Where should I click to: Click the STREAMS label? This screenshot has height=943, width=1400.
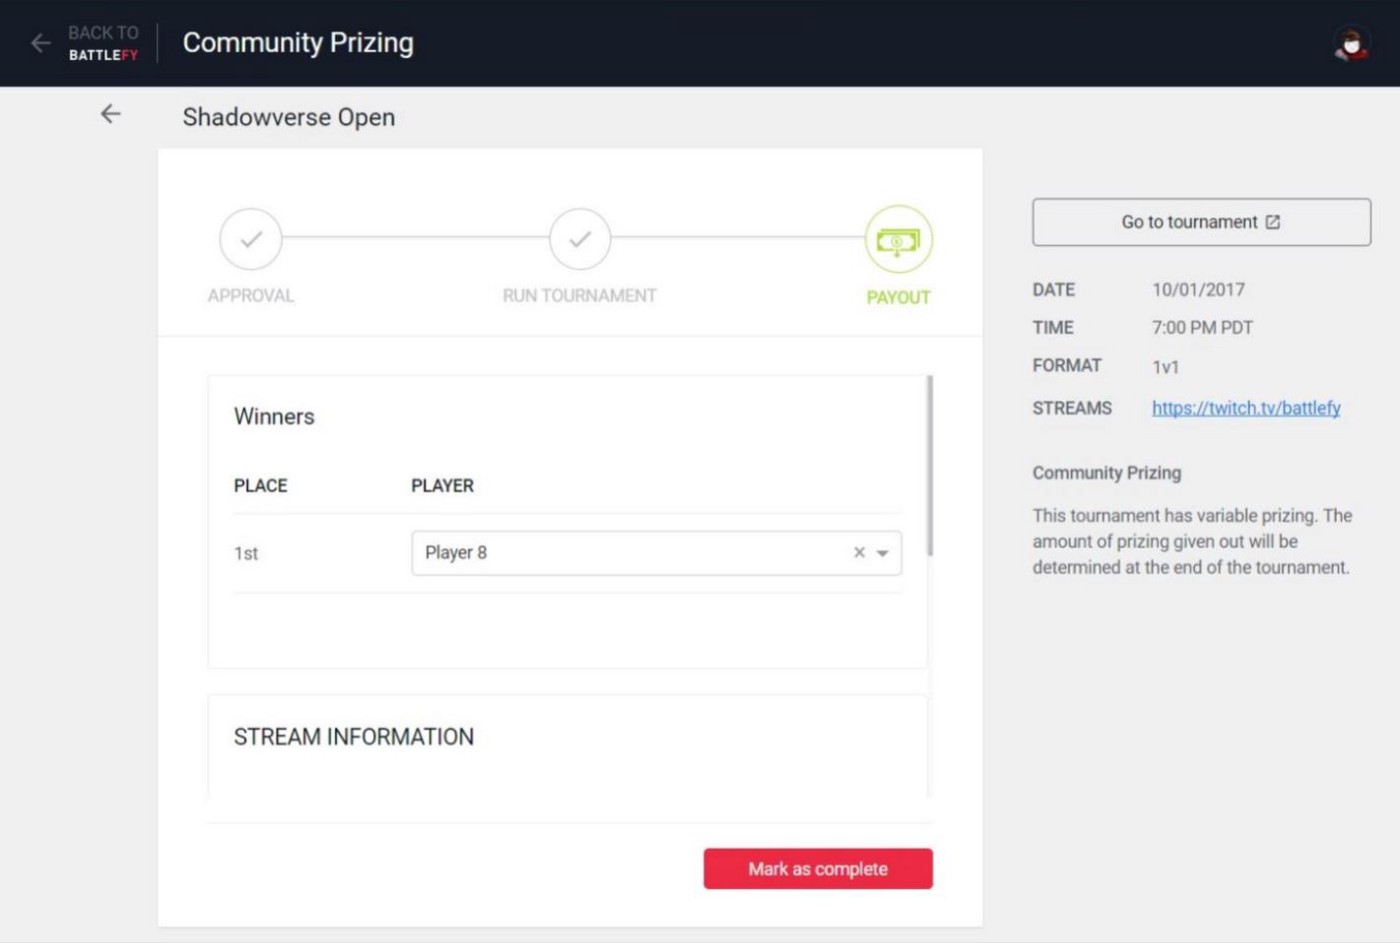(x=1072, y=408)
